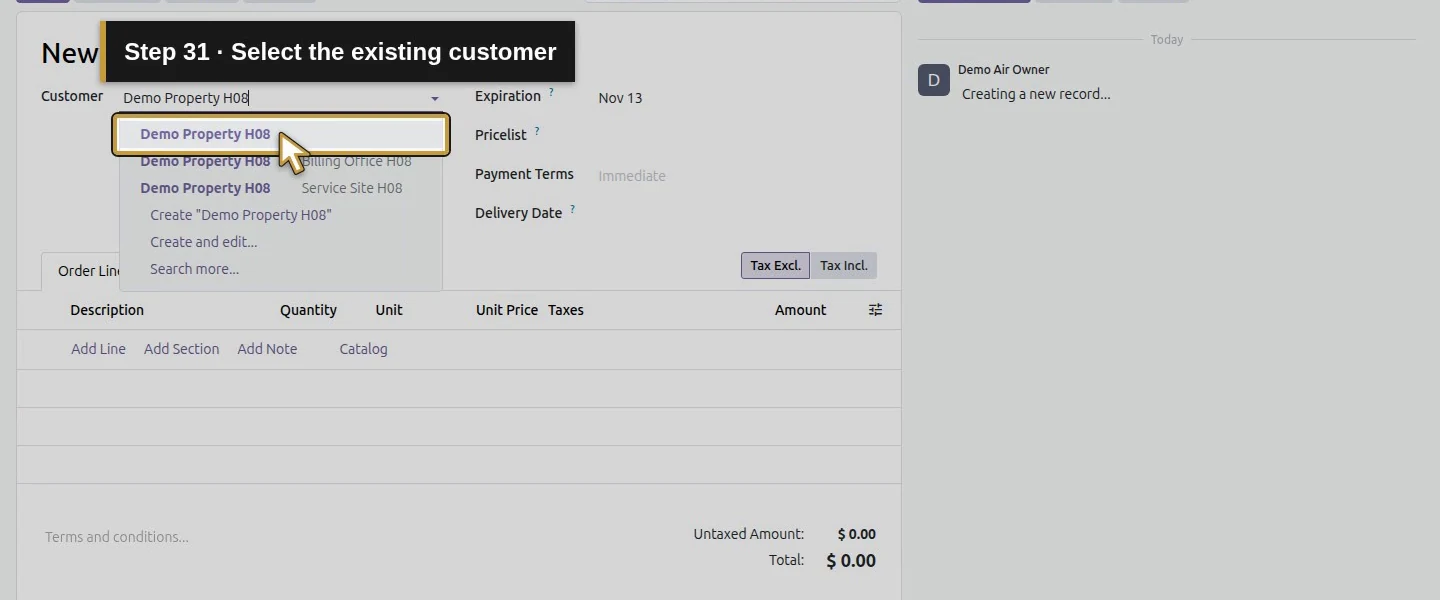1440x600 pixels.
Task: Click the Customer field label
Action: tap(72, 96)
